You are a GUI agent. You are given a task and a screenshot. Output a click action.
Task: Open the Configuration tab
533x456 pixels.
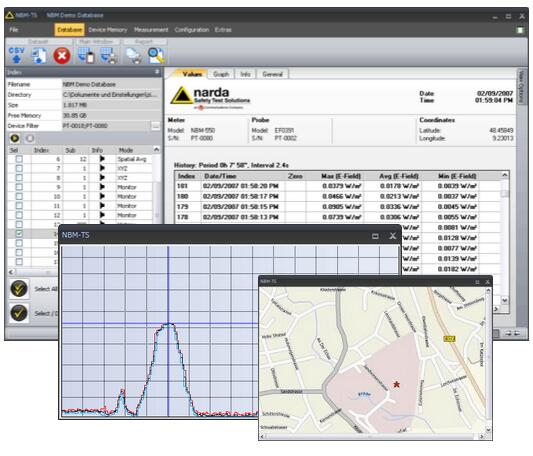click(192, 30)
